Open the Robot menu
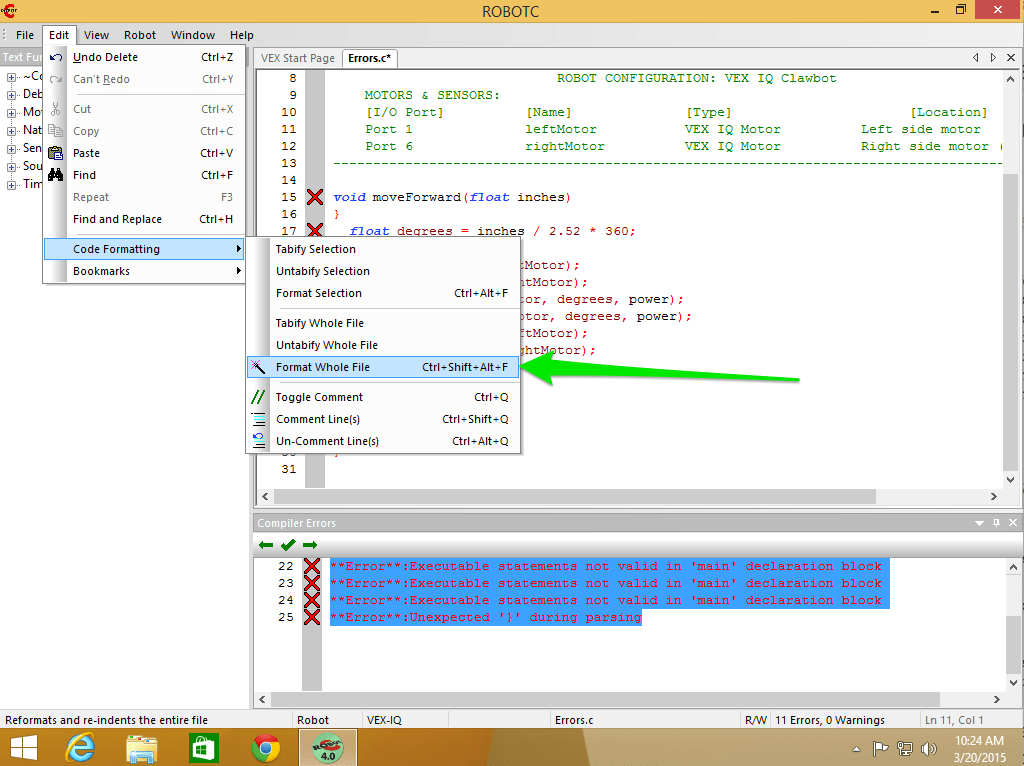The width and height of the screenshot is (1024, 766). [x=140, y=34]
